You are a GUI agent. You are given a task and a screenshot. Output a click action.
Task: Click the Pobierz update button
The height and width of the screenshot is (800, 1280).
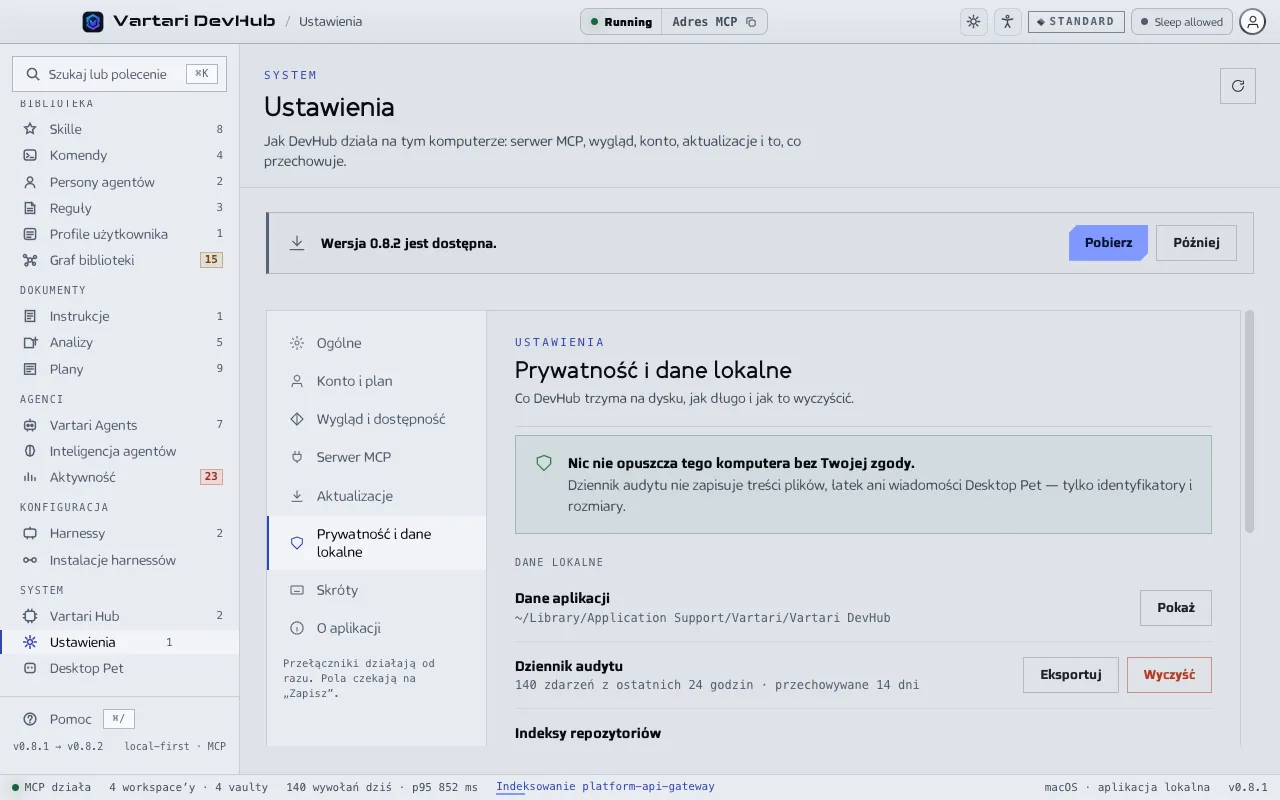[1108, 243]
